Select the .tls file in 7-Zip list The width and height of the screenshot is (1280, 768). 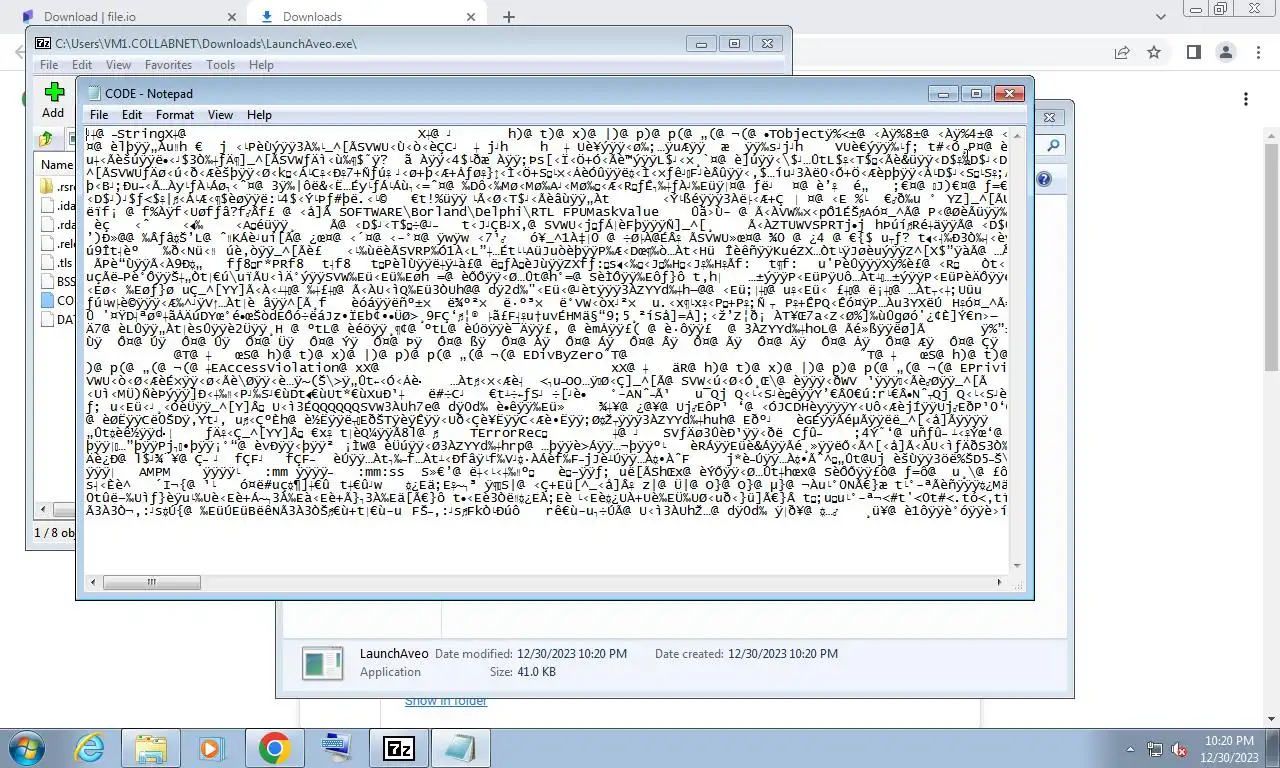[x=58, y=263]
